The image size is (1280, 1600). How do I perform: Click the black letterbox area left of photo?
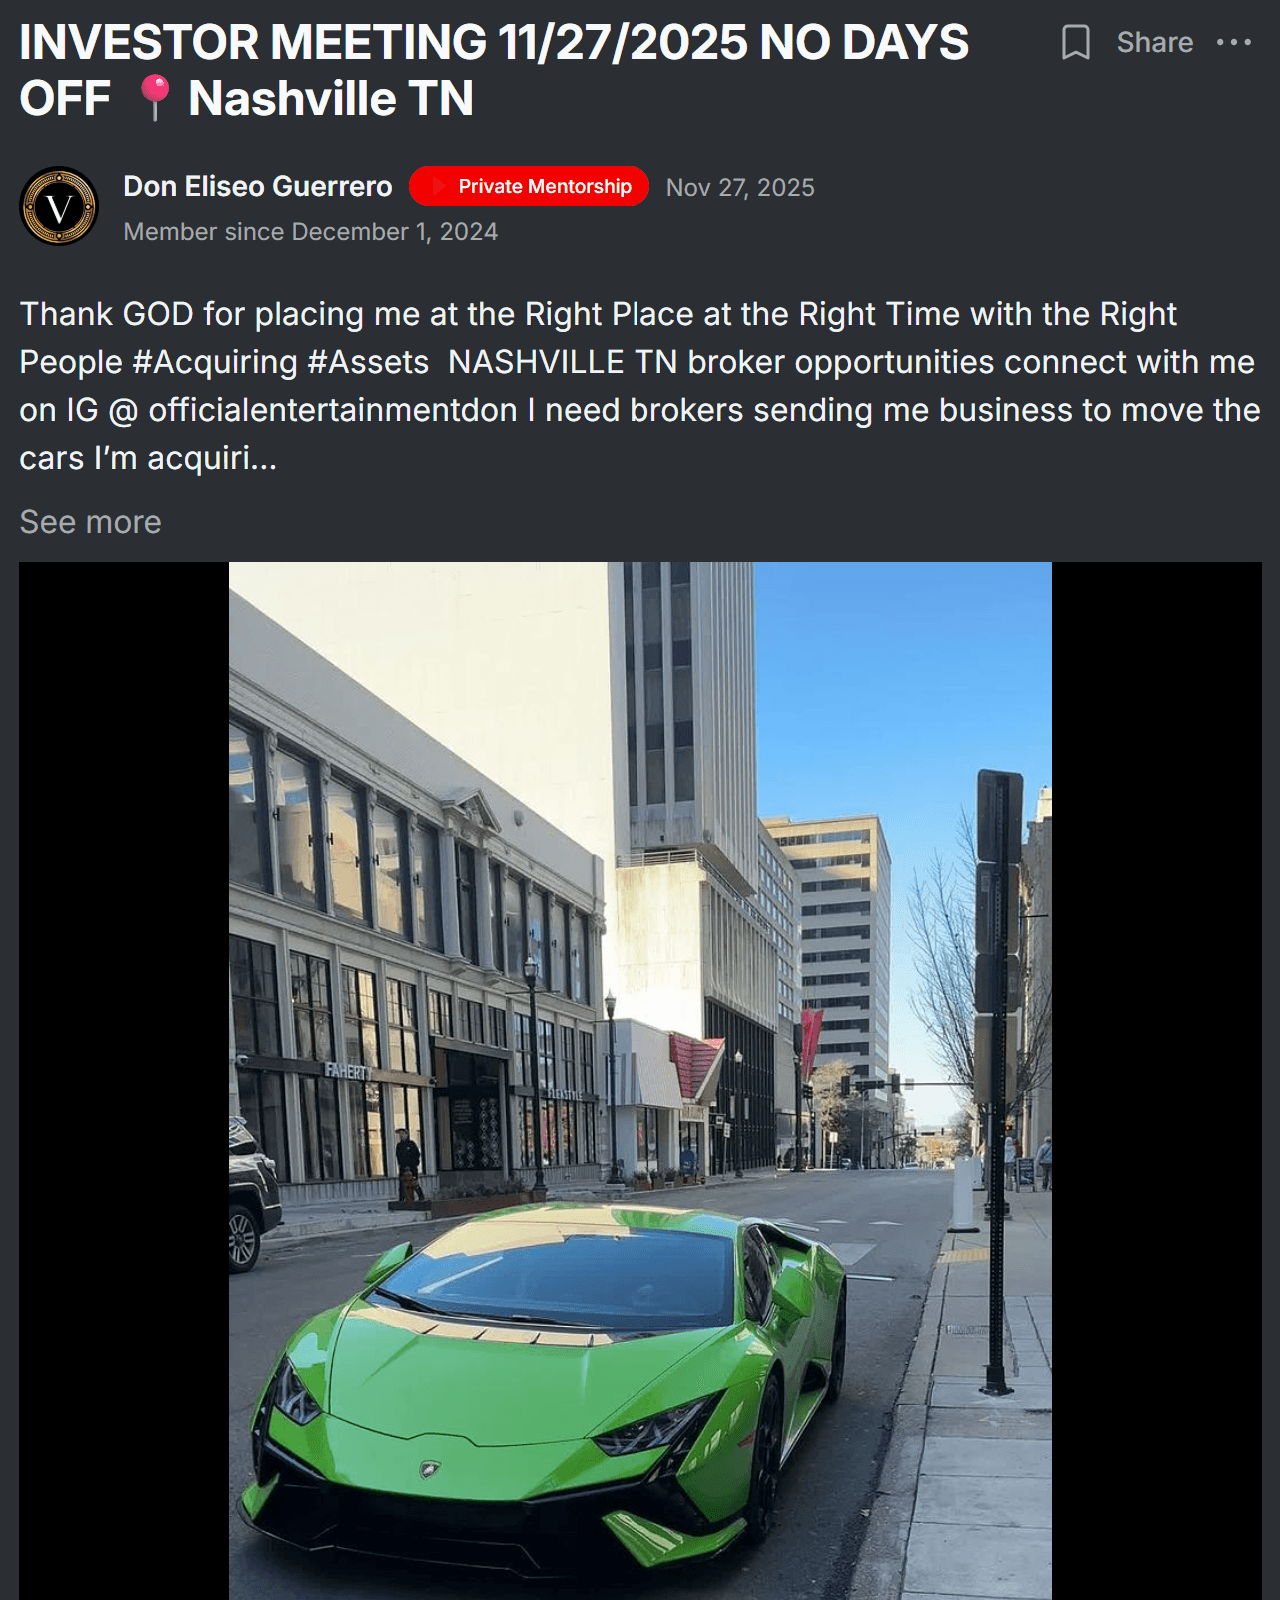pos(124,1081)
